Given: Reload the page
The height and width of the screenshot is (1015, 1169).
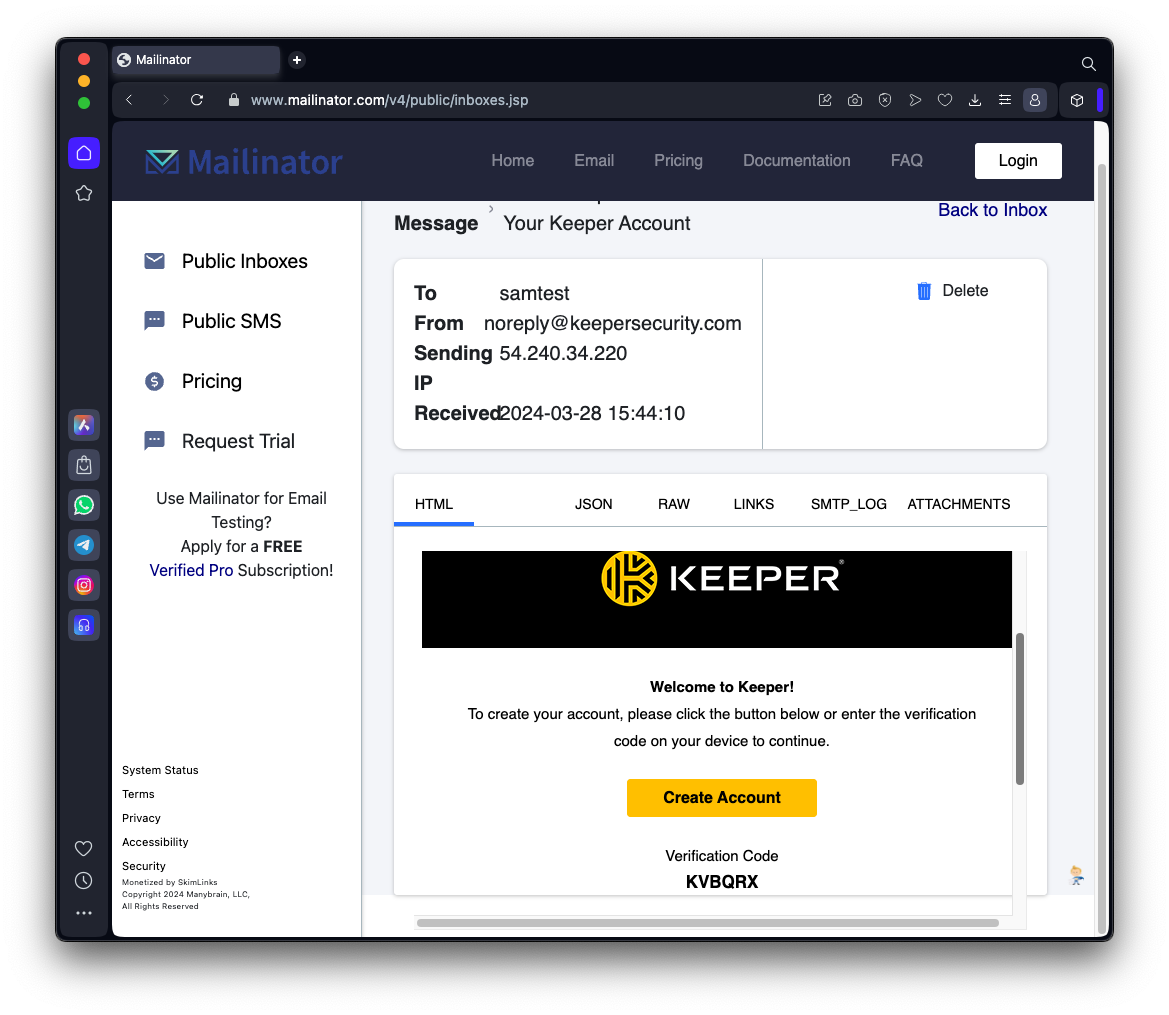Looking at the screenshot, I should (x=197, y=100).
